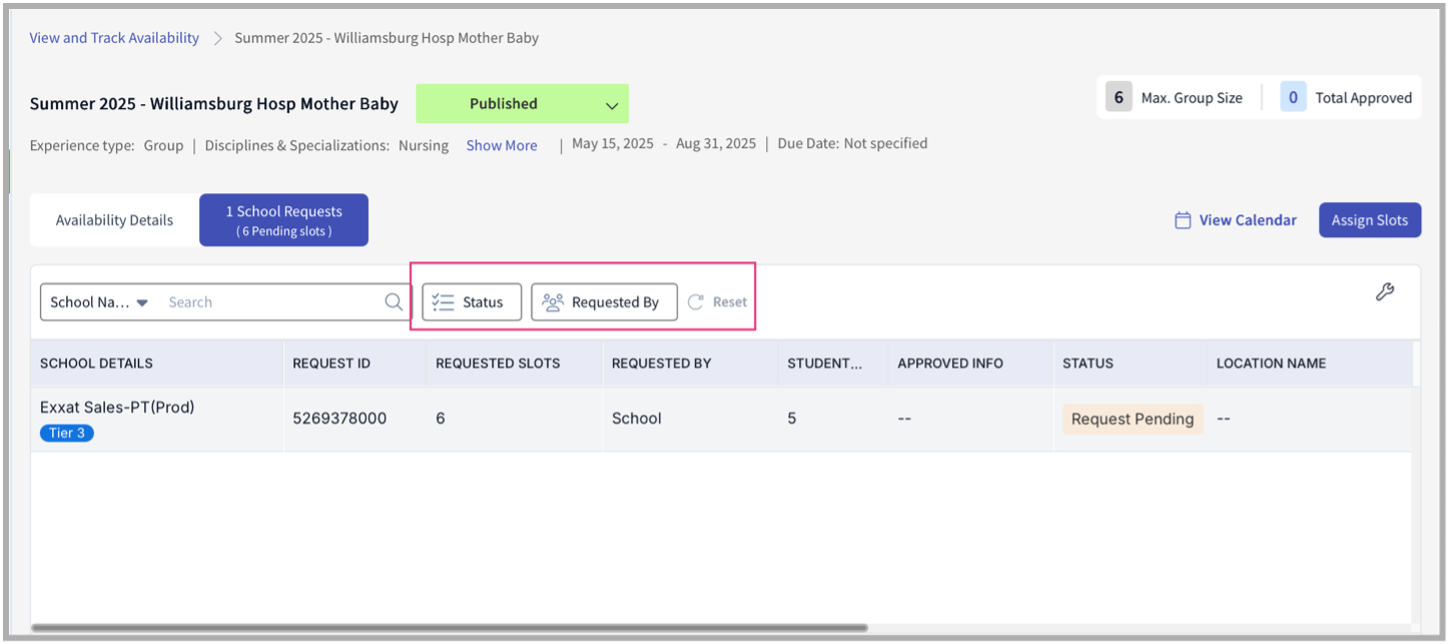
Task: Click the Tier 3 badge
Action: [67, 433]
